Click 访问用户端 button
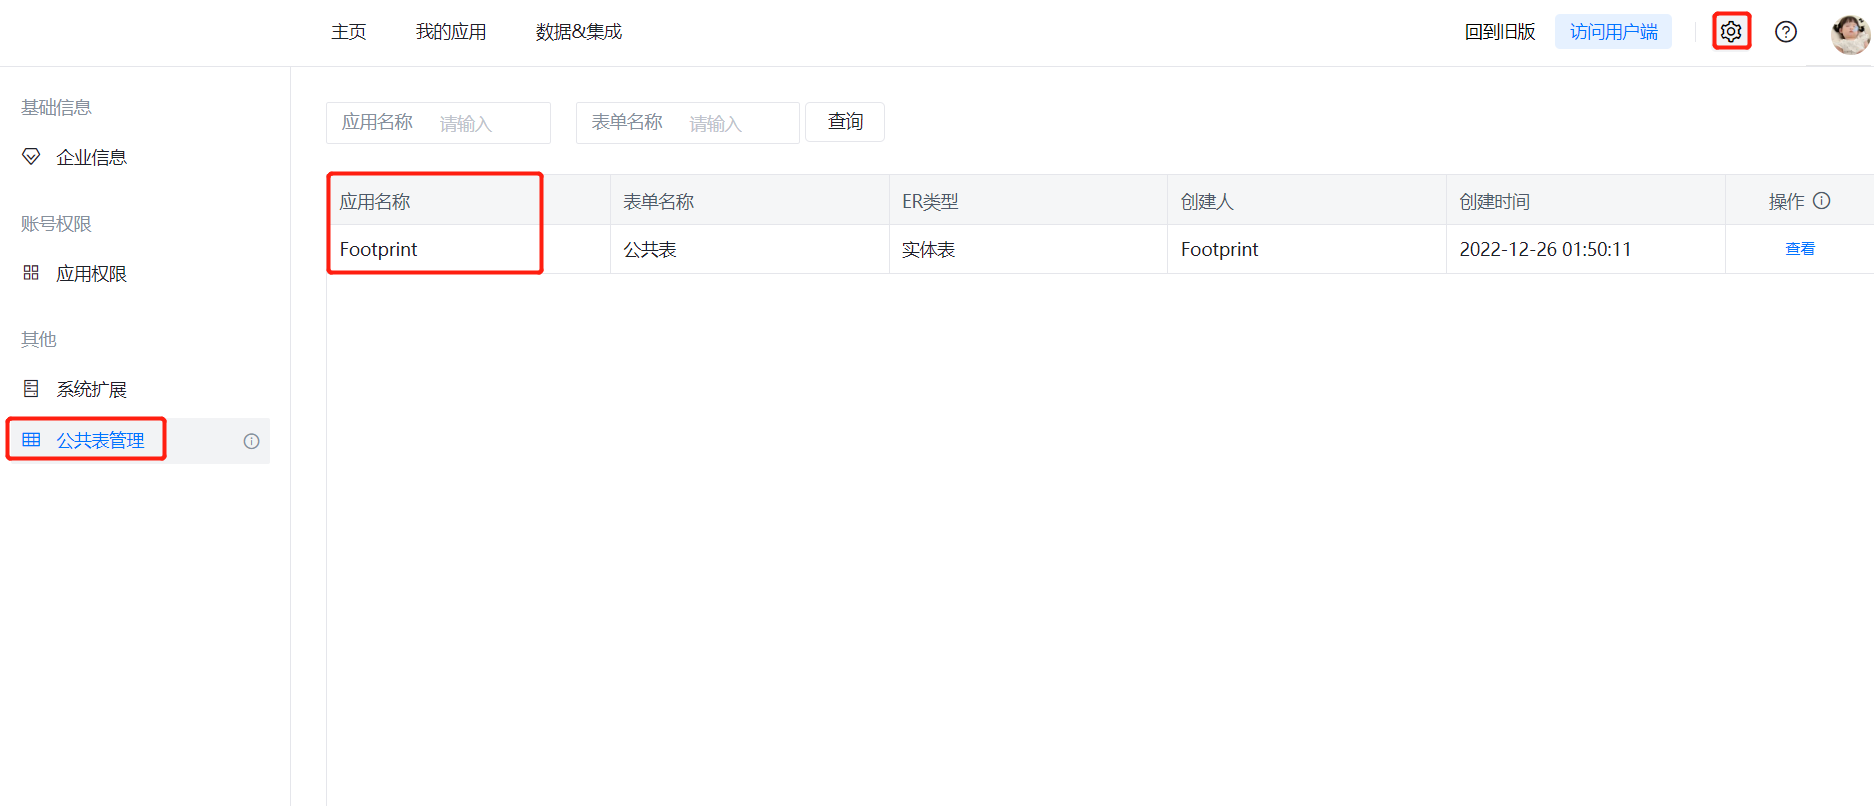Viewport: 1874px width, 806px height. tap(1613, 32)
